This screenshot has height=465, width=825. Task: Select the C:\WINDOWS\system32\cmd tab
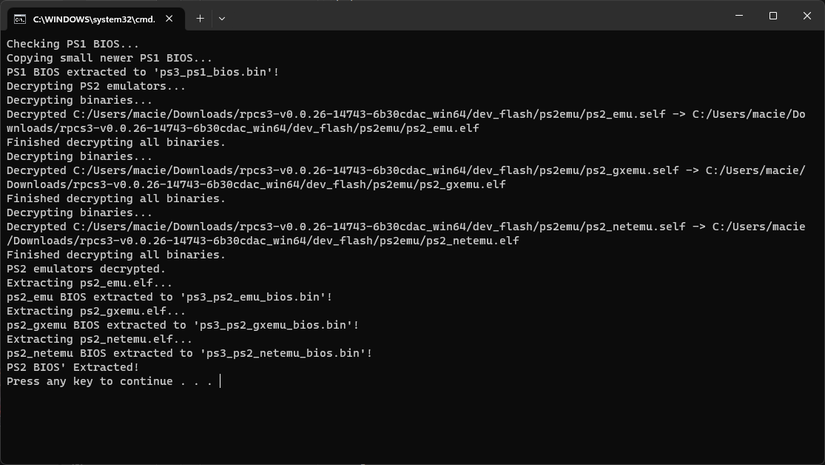pyautogui.click(x=90, y=18)
